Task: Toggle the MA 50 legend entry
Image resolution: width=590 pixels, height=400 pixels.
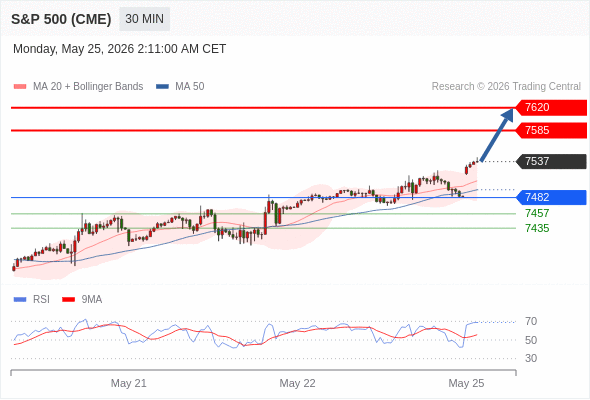Action: point(180,87)
